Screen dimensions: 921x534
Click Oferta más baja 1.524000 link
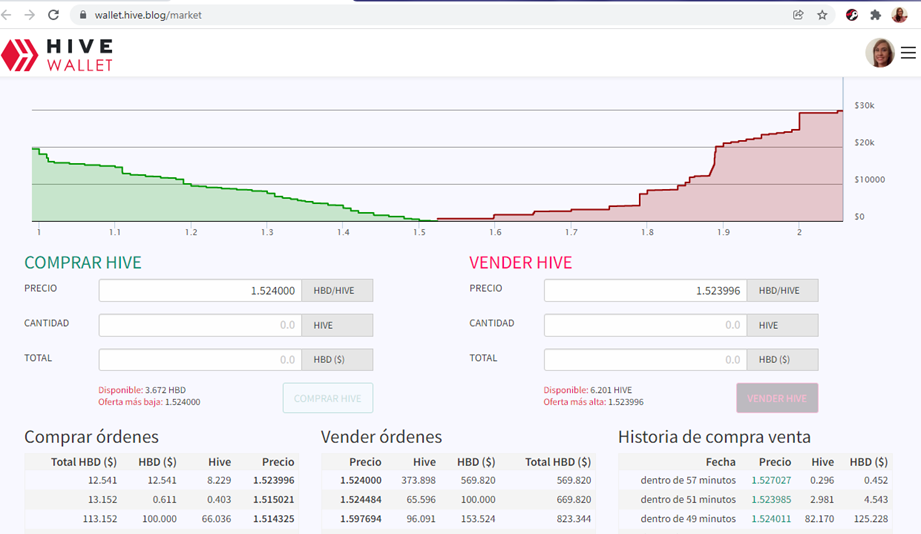click(x=149, y=402)
